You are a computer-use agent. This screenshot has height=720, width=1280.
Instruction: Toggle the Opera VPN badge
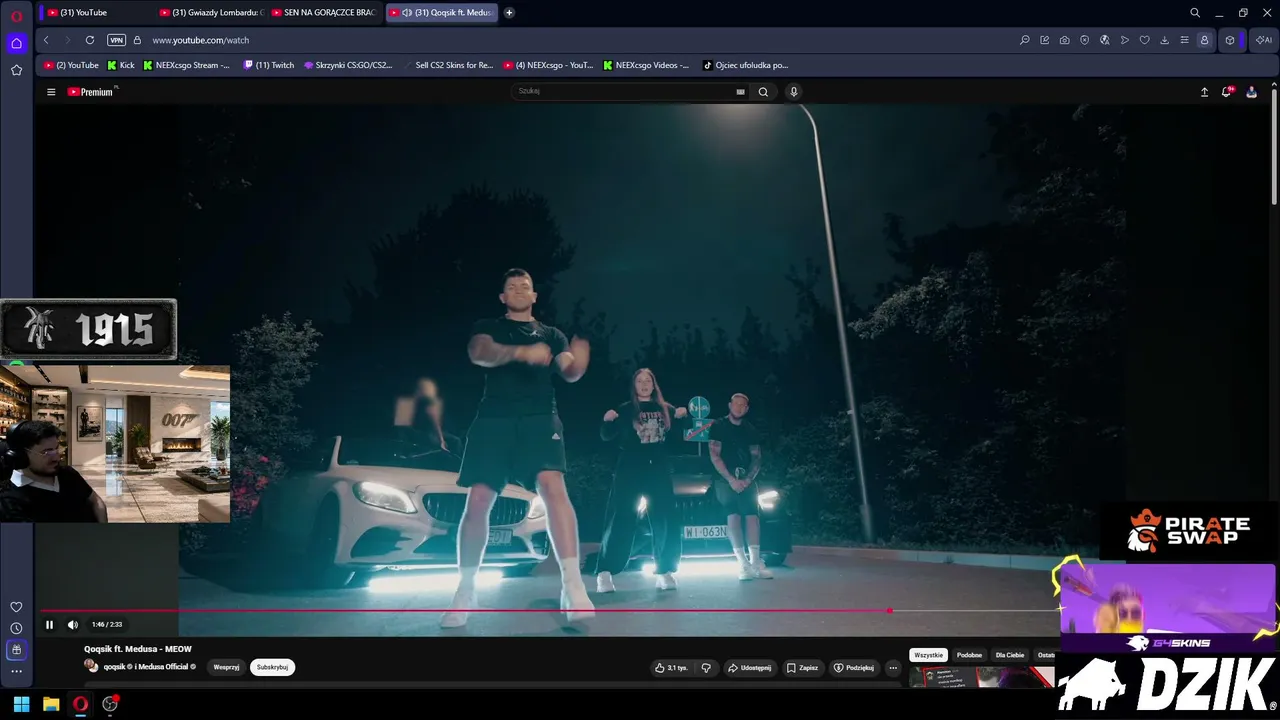tap(116, 40)
